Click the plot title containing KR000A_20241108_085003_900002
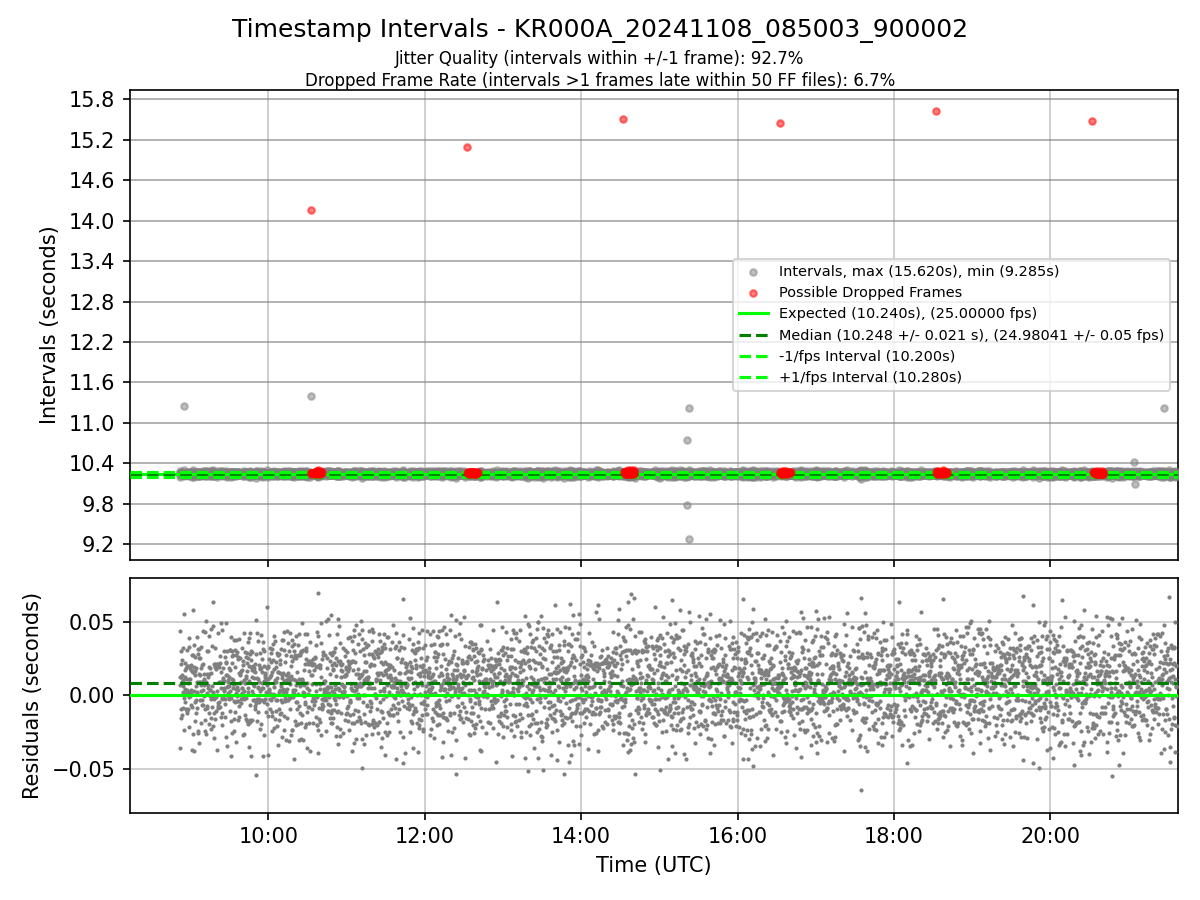The height and width of the screenshot is (900, 1200). 599,29
